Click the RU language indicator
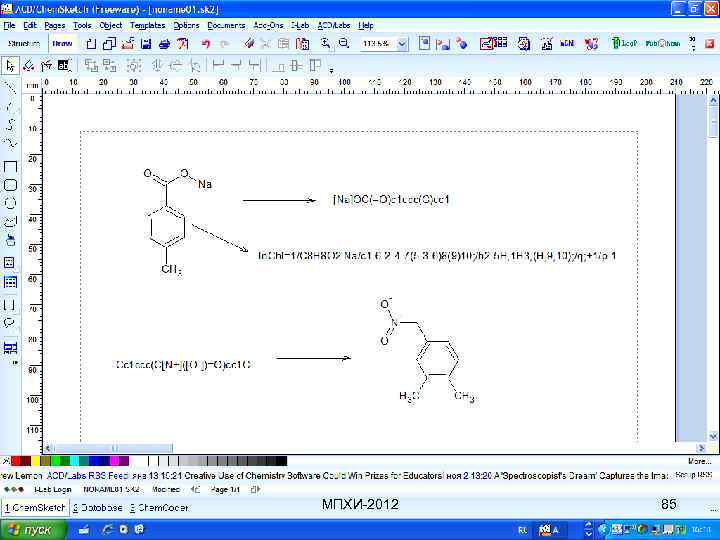 point(523,530)
